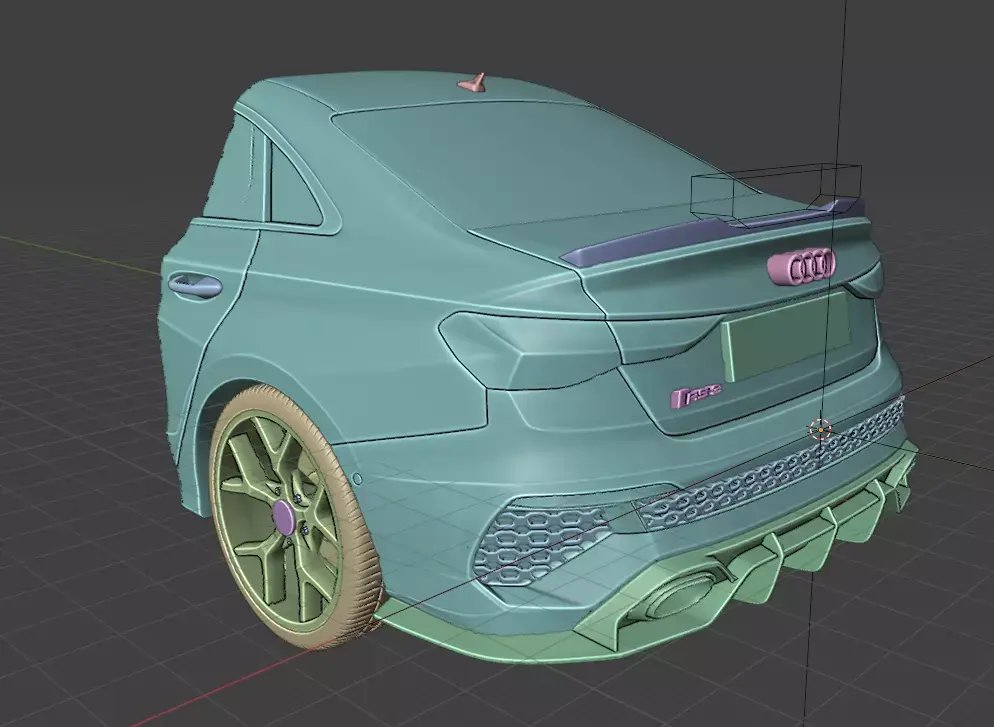Click the 3D cursor crosshair near bumper
The width and height of the screenshot is (994, 727).
(x=820, y=430)
